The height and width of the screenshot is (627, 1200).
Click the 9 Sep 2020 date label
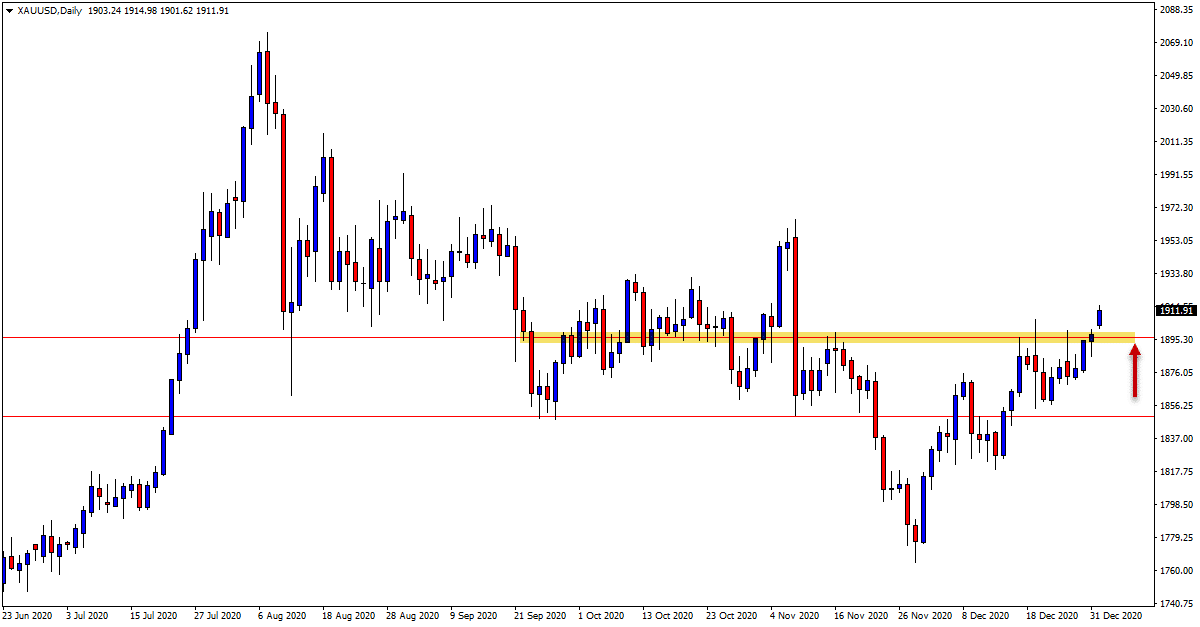(475, 616)
